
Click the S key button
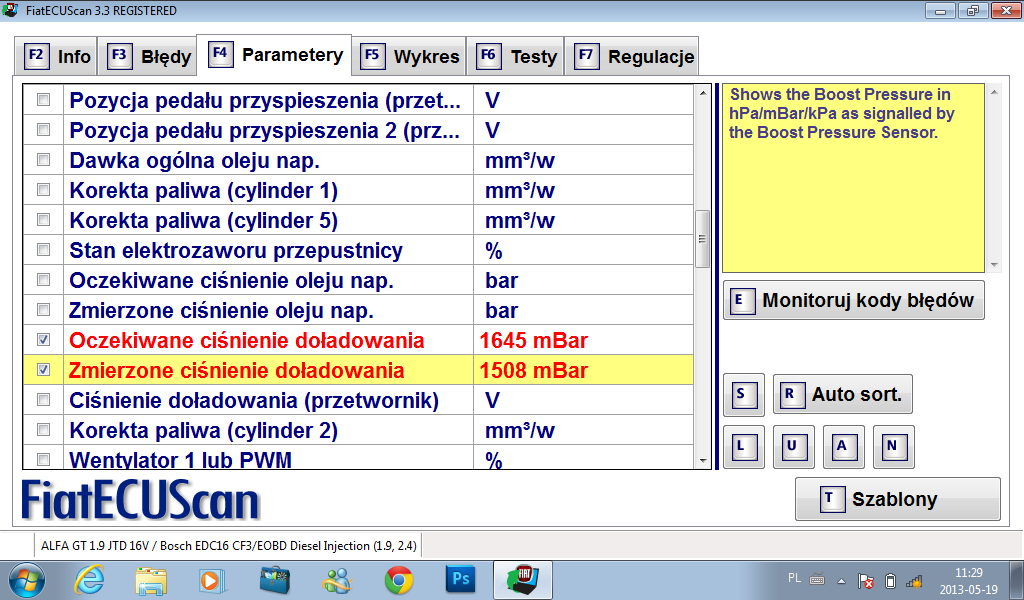tap(744, 395)
